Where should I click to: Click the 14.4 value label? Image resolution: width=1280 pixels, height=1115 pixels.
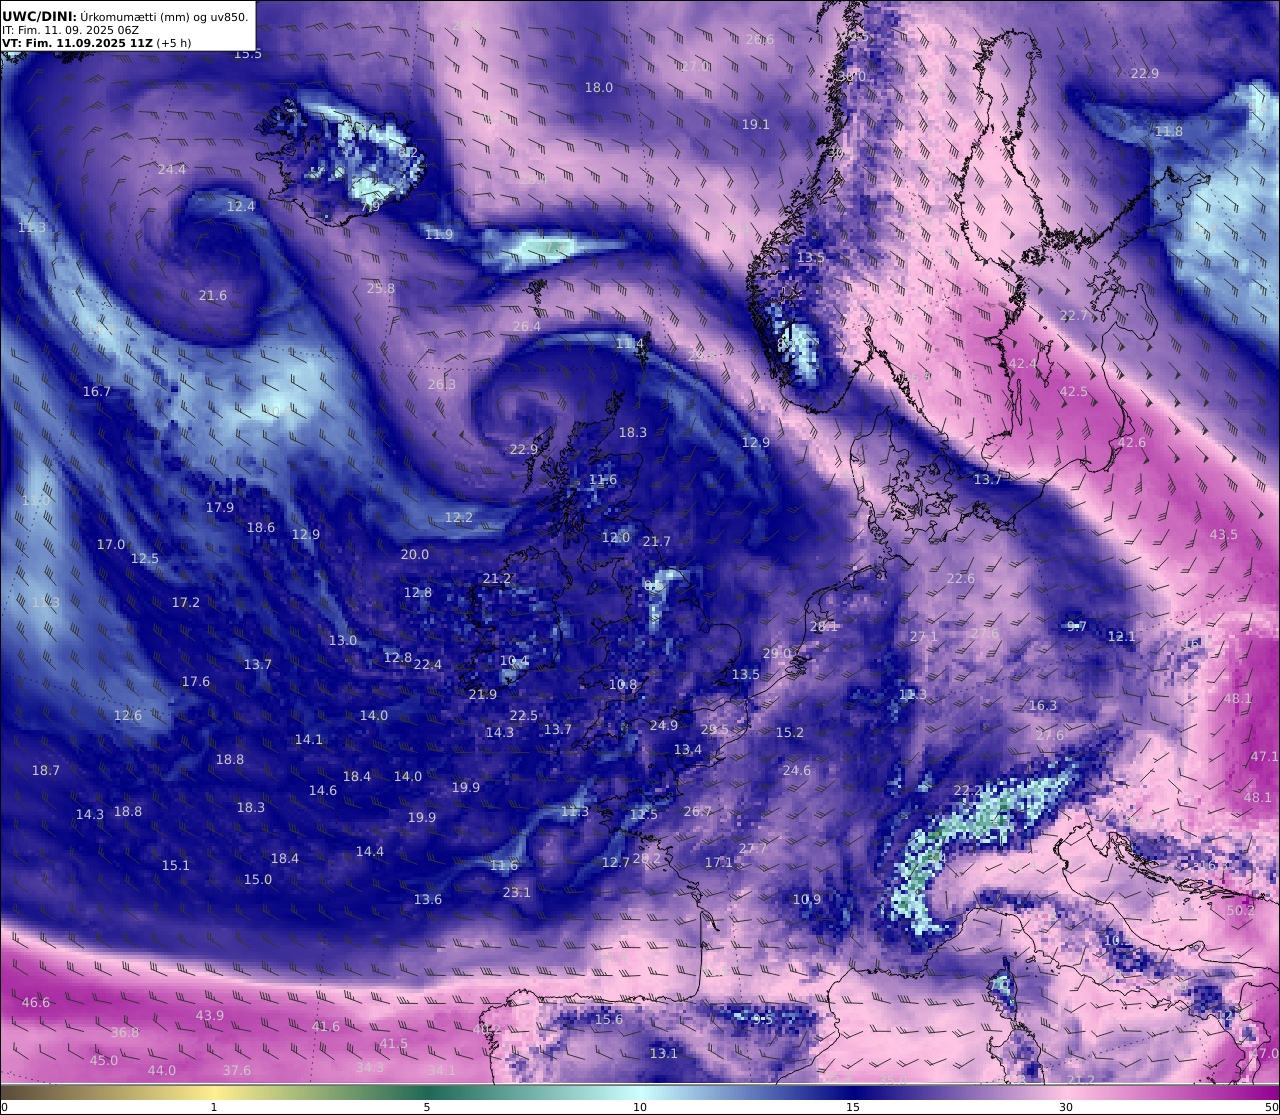(370, 851)
